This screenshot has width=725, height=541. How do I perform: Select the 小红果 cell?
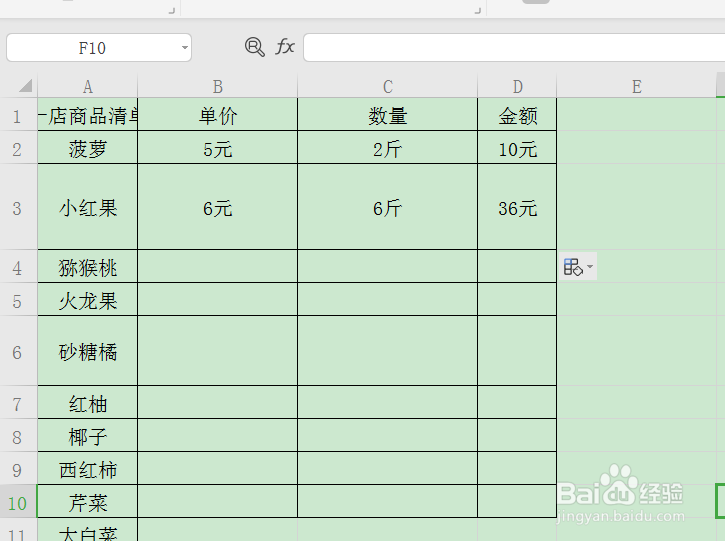pyautogui.click(x=87, y=207)
